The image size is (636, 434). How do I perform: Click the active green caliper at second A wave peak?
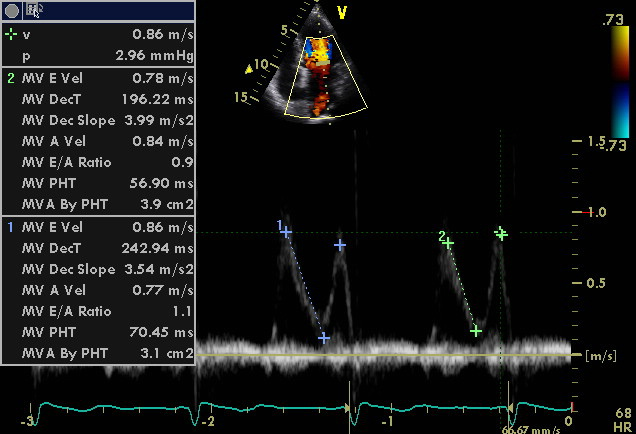501,233
